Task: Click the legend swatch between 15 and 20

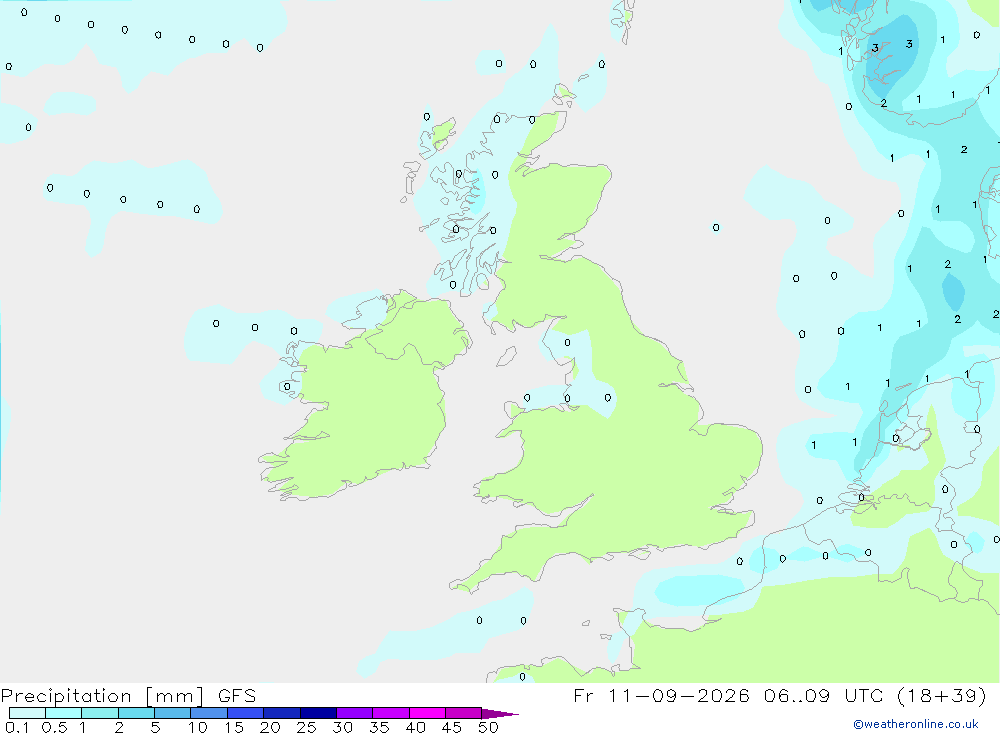Action: [245, 713]
